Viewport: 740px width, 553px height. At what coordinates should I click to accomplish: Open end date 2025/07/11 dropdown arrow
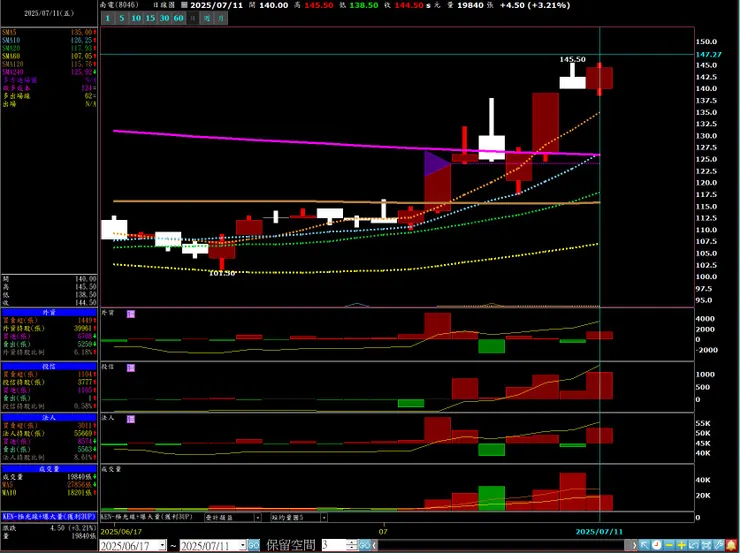243,545
